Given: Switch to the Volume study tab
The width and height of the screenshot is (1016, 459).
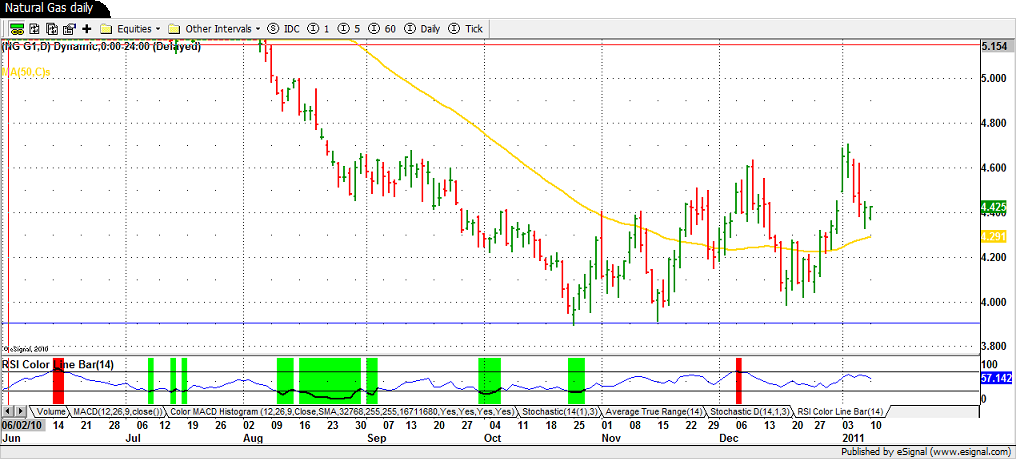Looking at the screenshot, I should 50,412.
